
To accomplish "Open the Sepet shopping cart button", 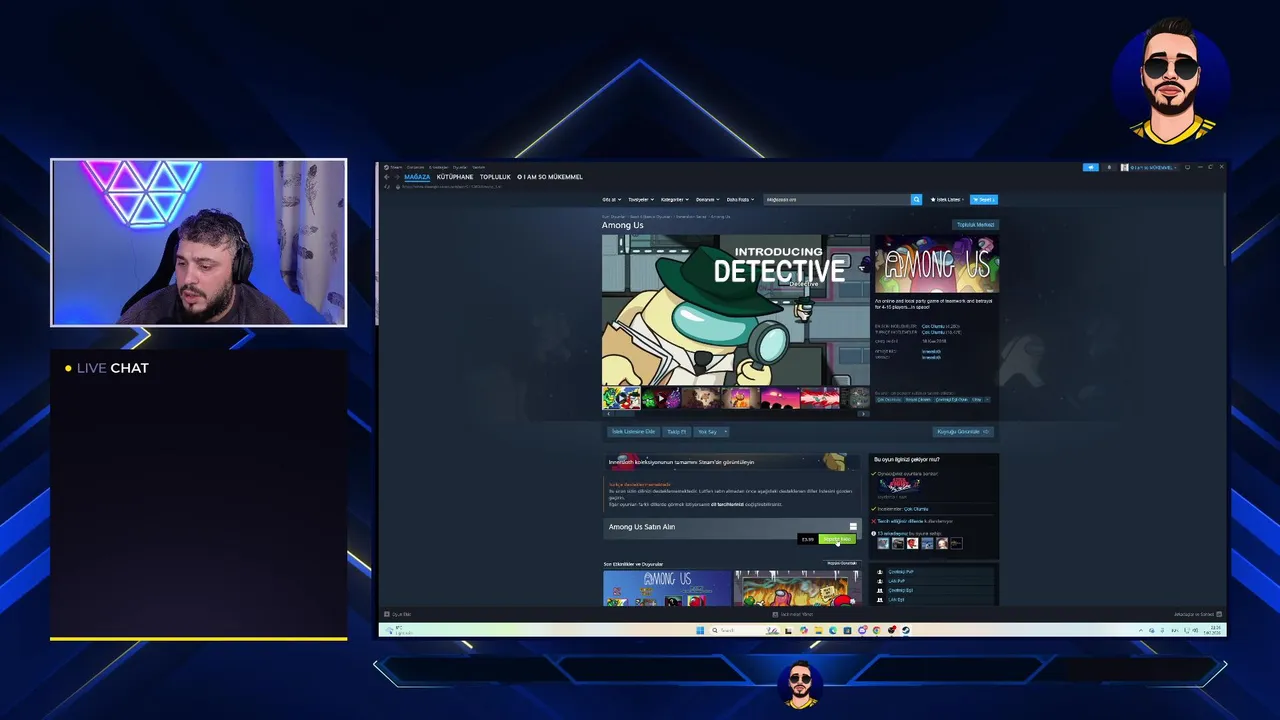I will (984, 199).
